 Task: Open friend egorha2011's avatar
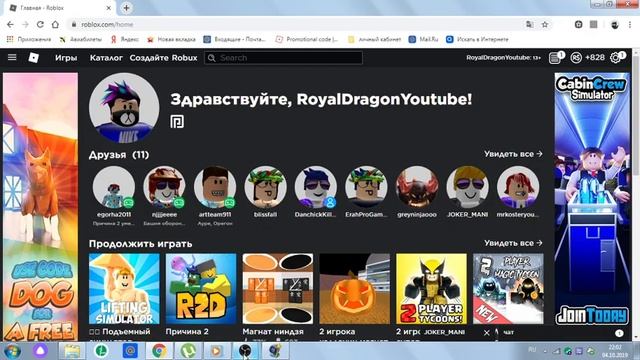[114, 187]
